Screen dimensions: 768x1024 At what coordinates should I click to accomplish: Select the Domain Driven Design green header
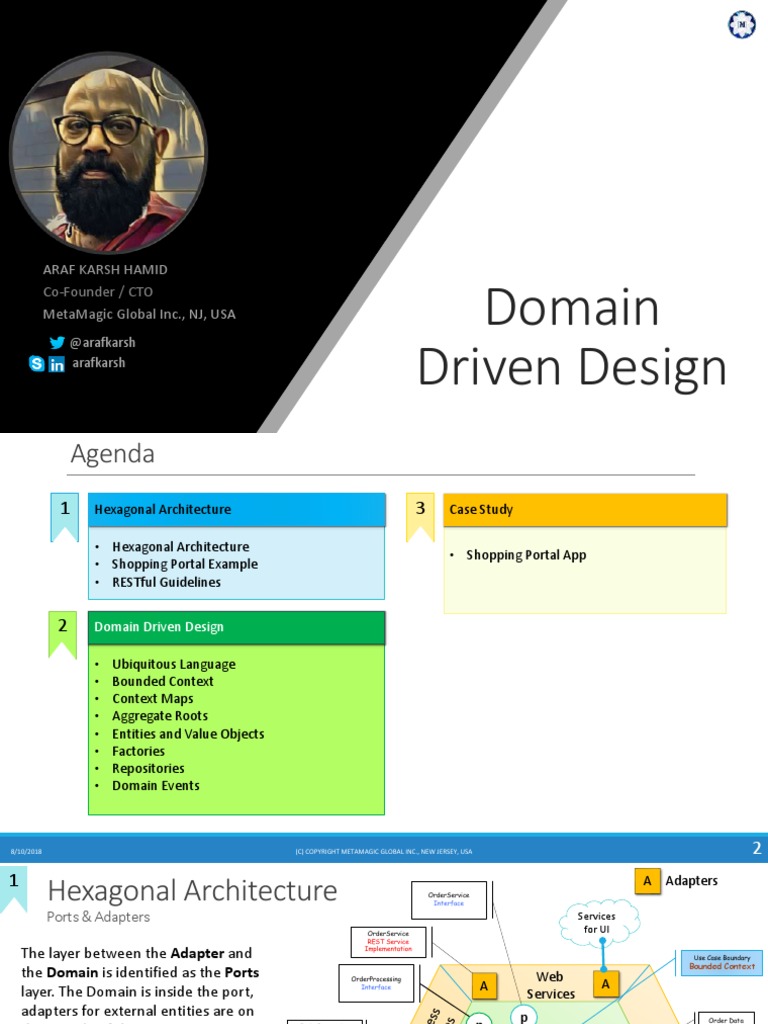(236, 627)
